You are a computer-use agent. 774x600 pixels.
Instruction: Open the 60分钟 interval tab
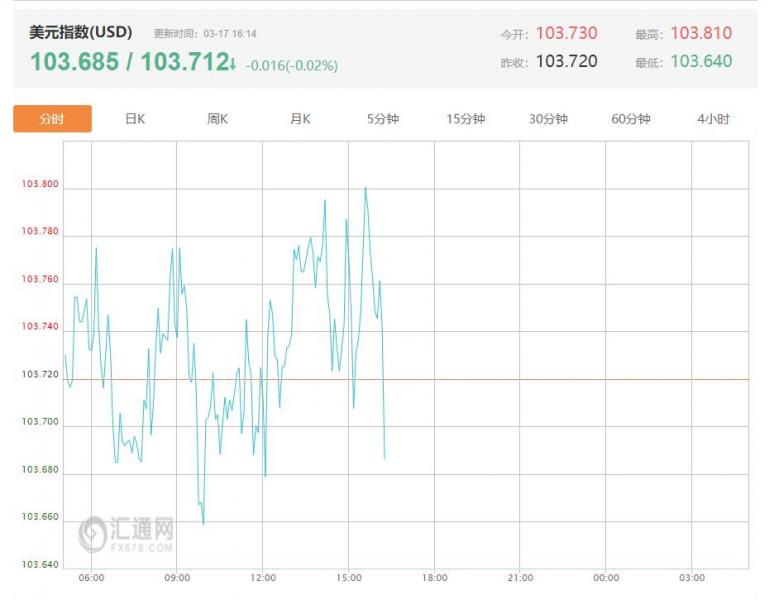tap(631, 119)
